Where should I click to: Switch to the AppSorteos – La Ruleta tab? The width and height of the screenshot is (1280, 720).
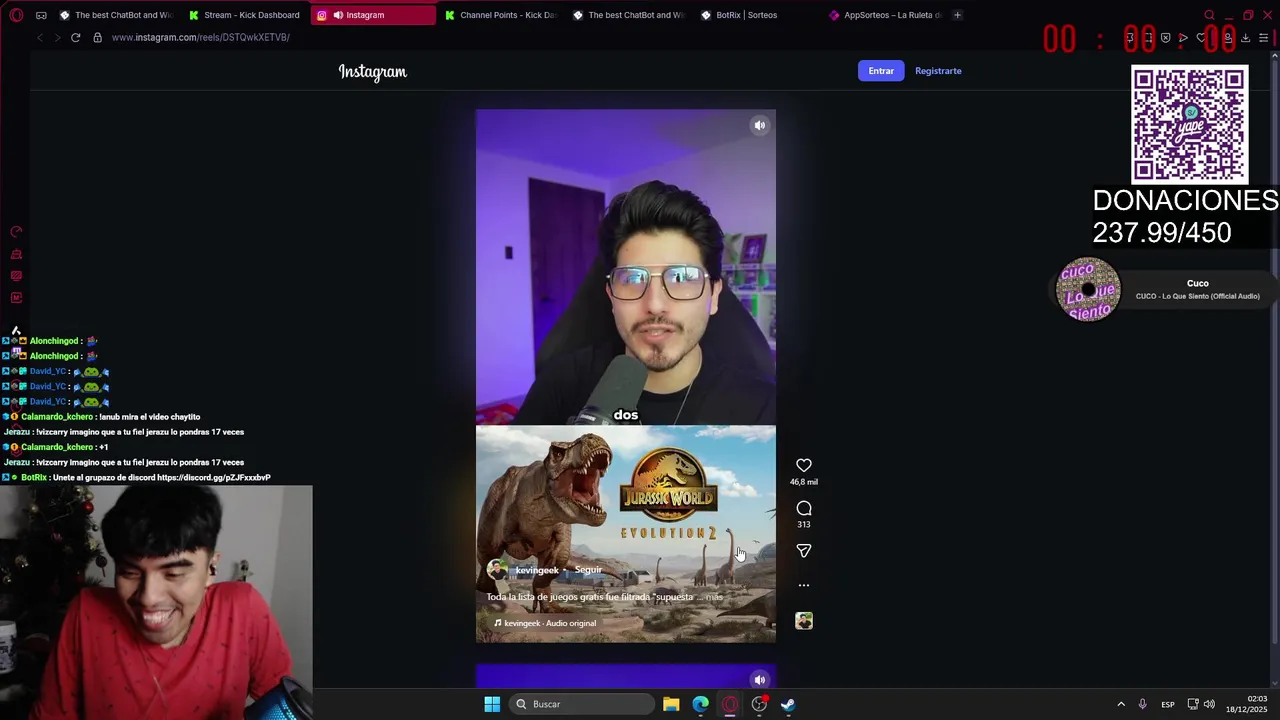[885, 15]
